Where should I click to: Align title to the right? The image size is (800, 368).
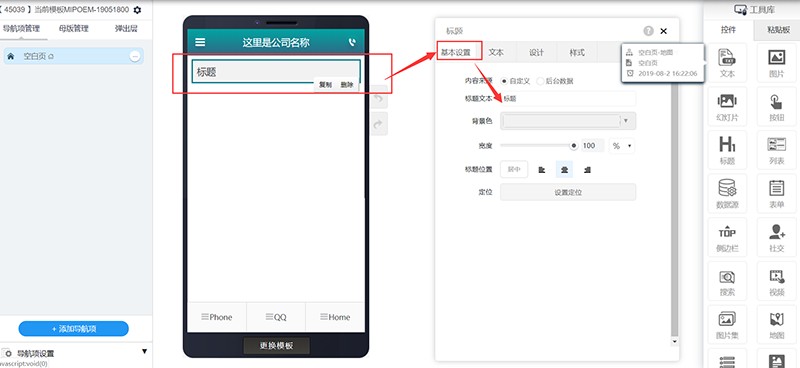coord(587,170)
